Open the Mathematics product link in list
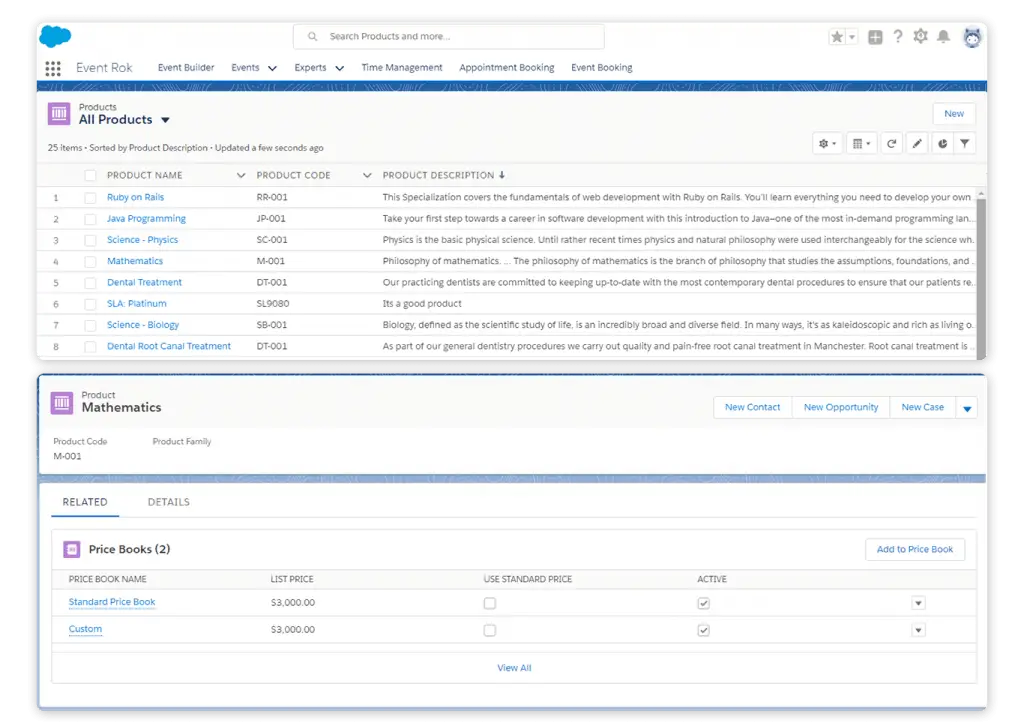The height and width of the screenshot is (726, 1024). pyautogui.click(x=135, y=261)
